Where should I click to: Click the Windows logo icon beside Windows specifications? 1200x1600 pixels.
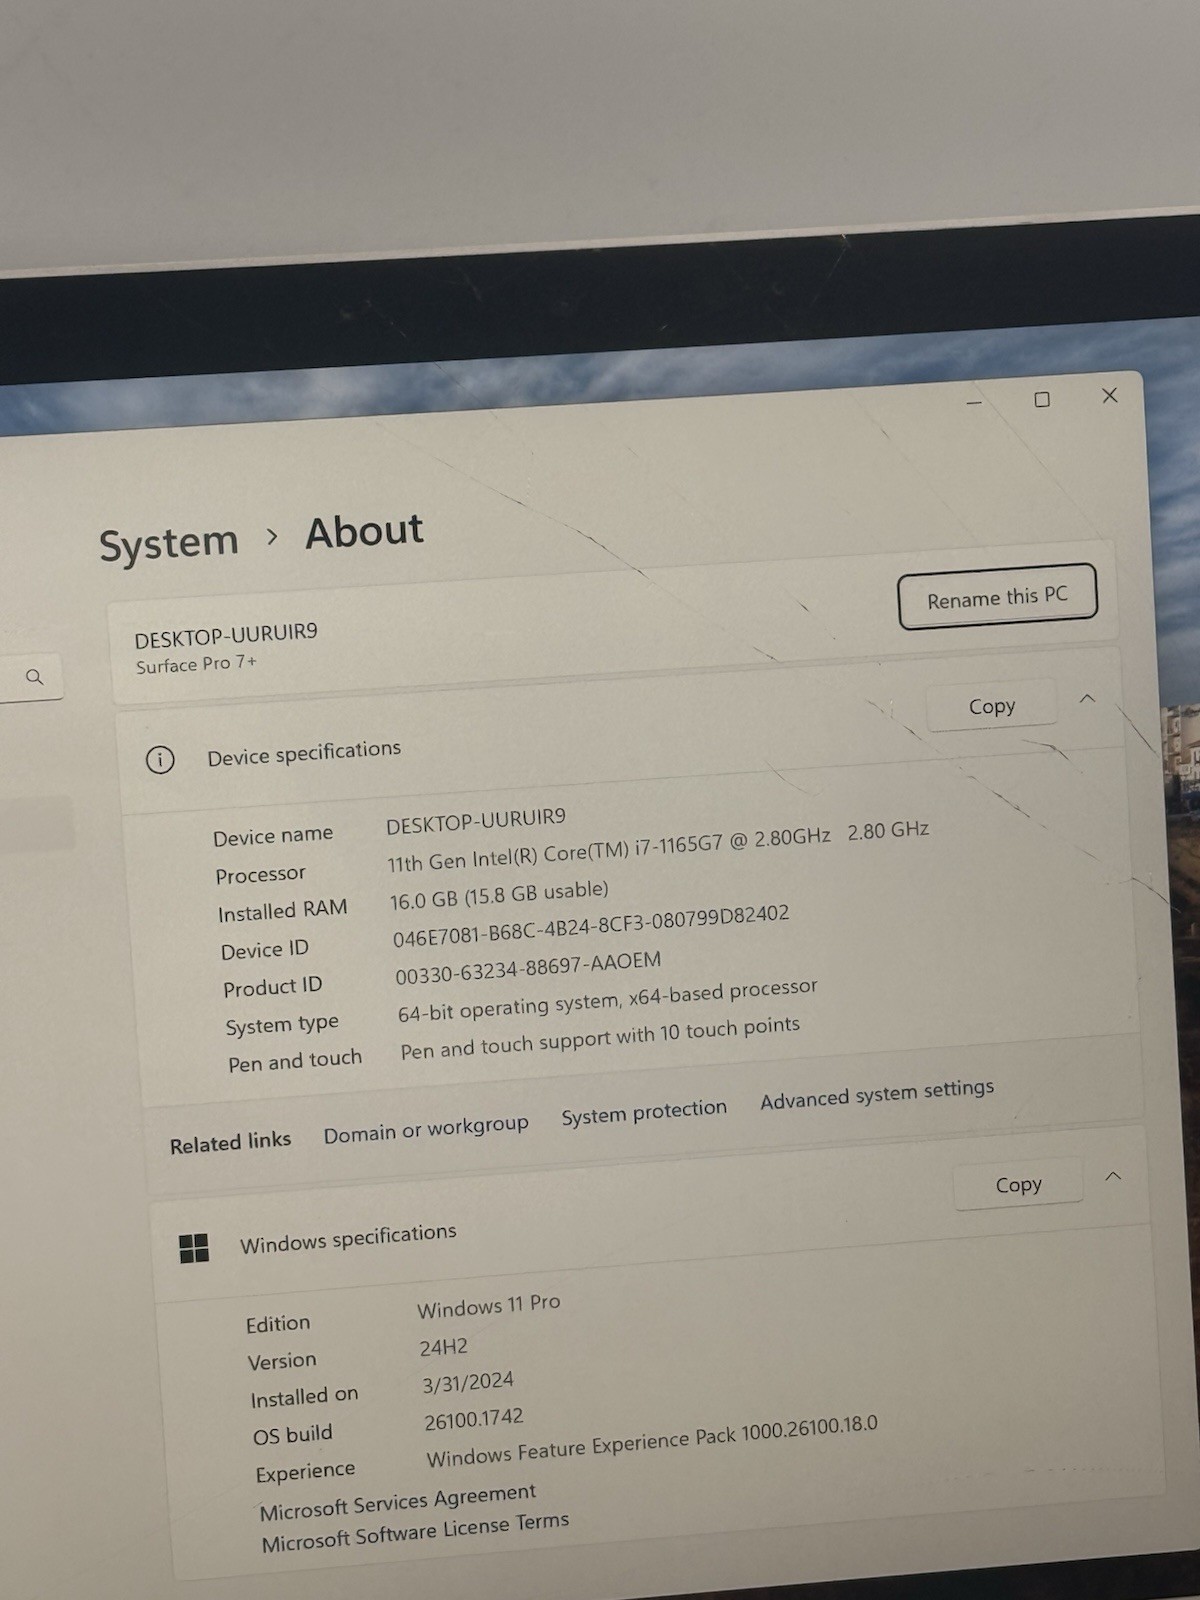click(x=194, y=1248)
